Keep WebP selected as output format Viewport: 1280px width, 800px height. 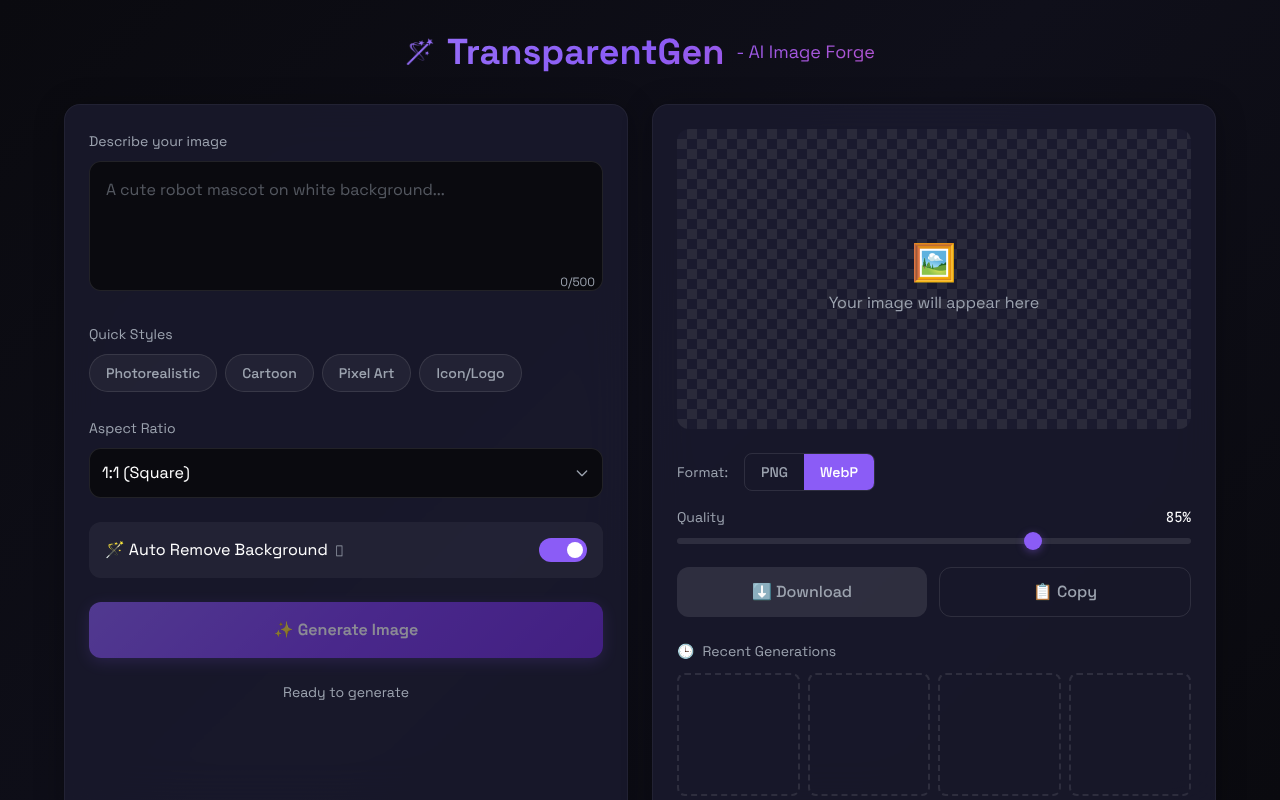[839, 471]
